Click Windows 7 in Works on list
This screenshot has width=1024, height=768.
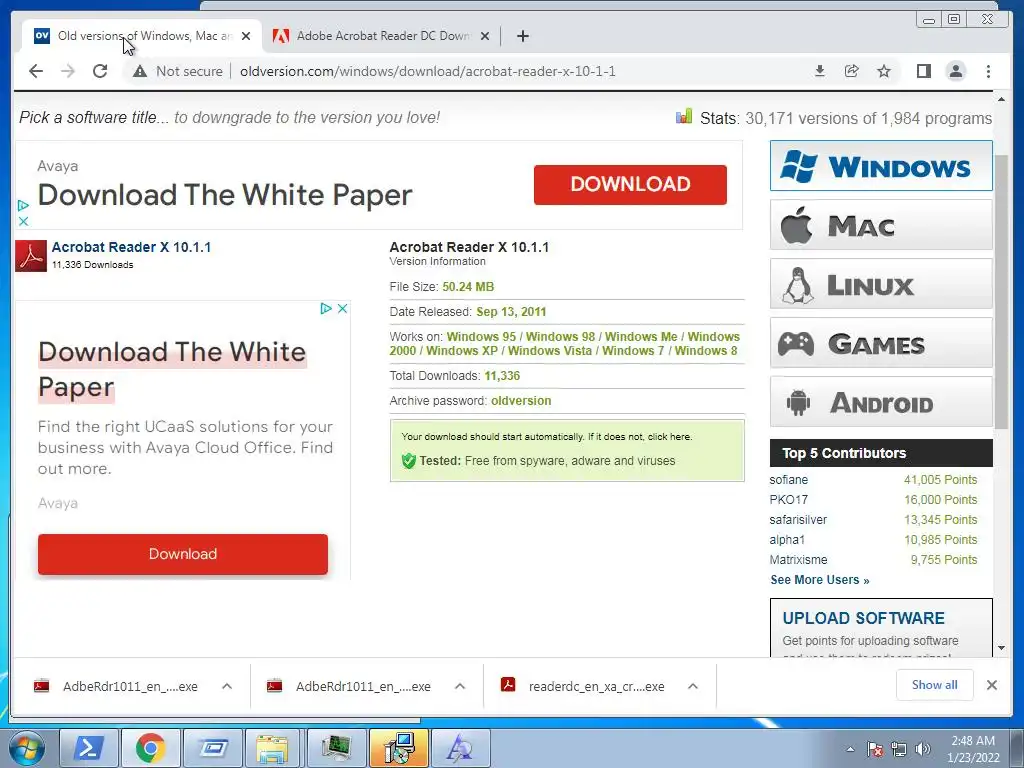pos(633,351)
